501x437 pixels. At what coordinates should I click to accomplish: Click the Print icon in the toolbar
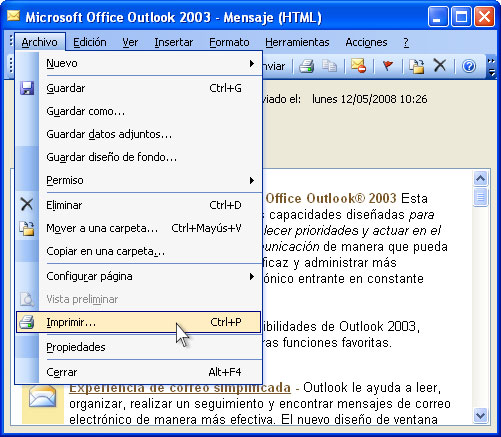306,66
